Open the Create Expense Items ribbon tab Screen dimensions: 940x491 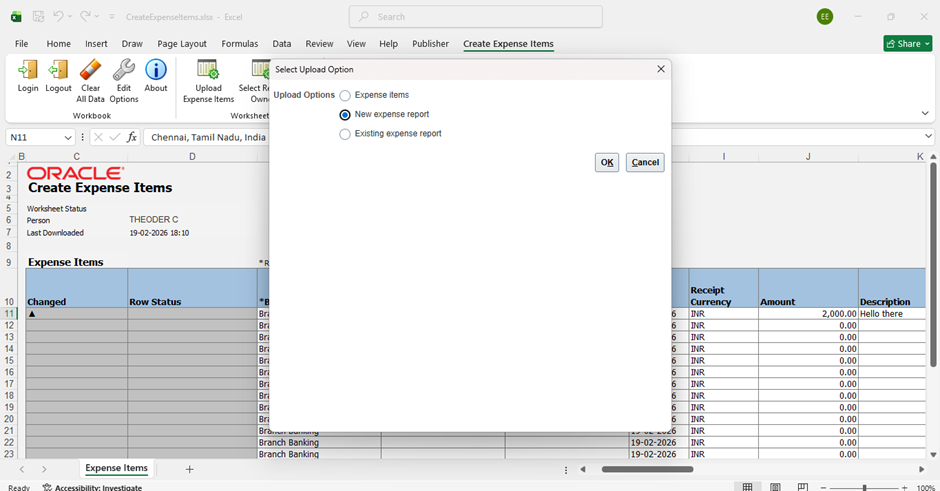[x=508, y=44]
